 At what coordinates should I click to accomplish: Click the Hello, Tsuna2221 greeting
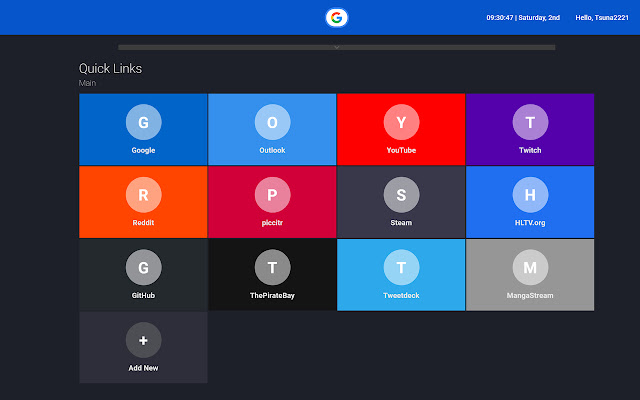click(x=602, y=18)
